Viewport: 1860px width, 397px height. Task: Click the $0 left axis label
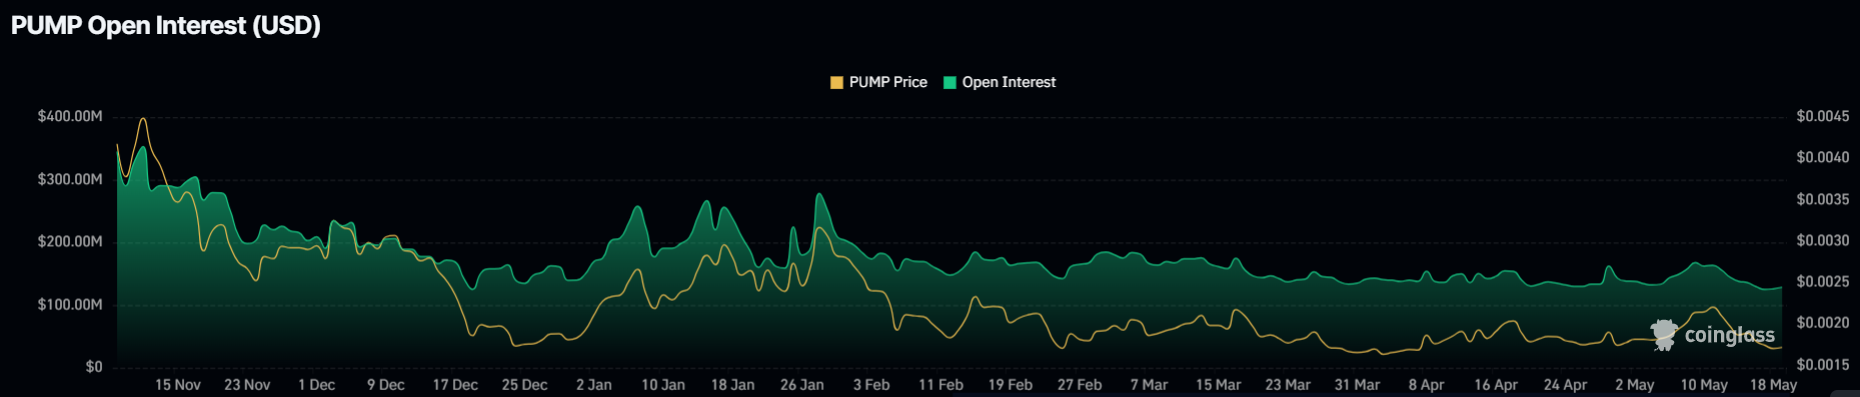(94, 367)
